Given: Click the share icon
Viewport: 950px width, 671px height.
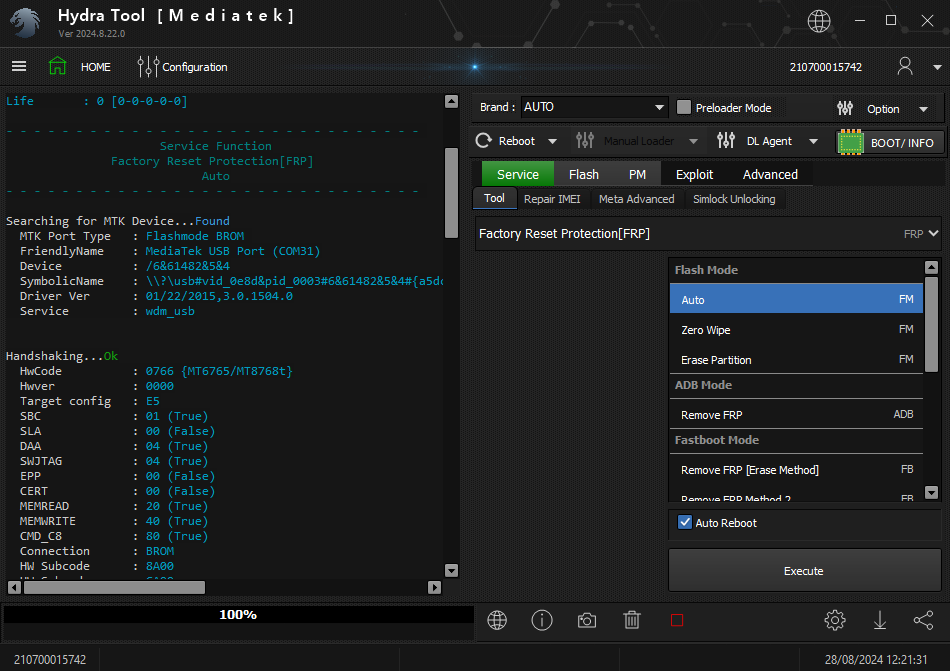Looking at the screenshot, I should coord(923,620).
